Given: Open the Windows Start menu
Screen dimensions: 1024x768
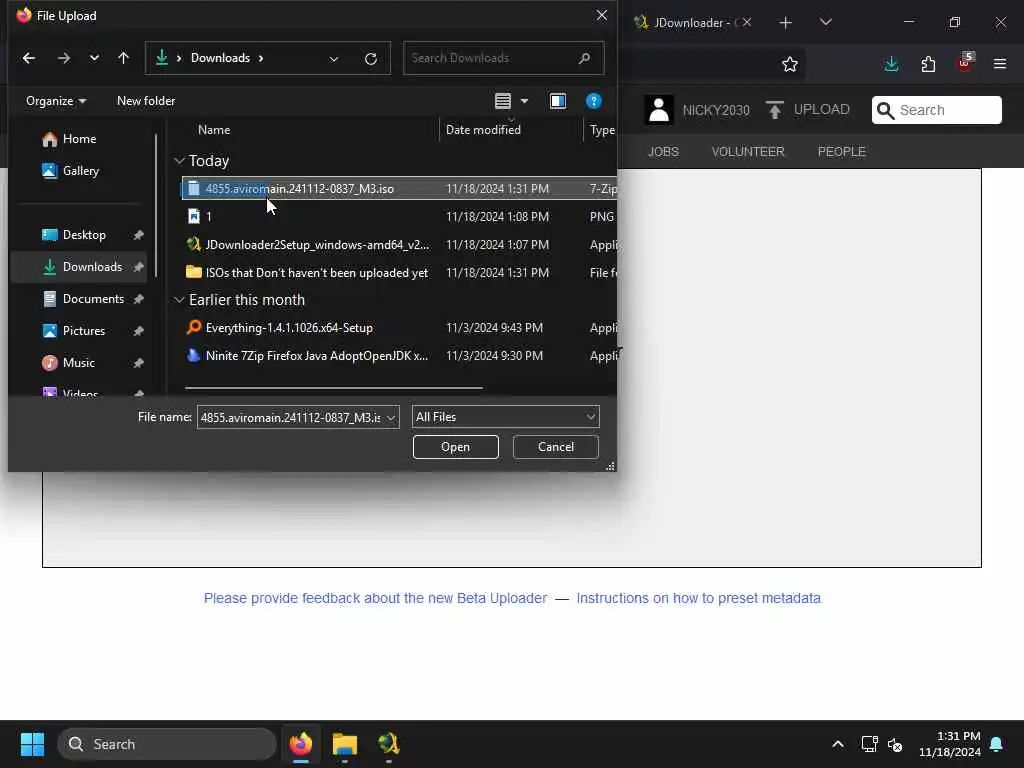Looking at the screenshot, I should click(32, 744).
